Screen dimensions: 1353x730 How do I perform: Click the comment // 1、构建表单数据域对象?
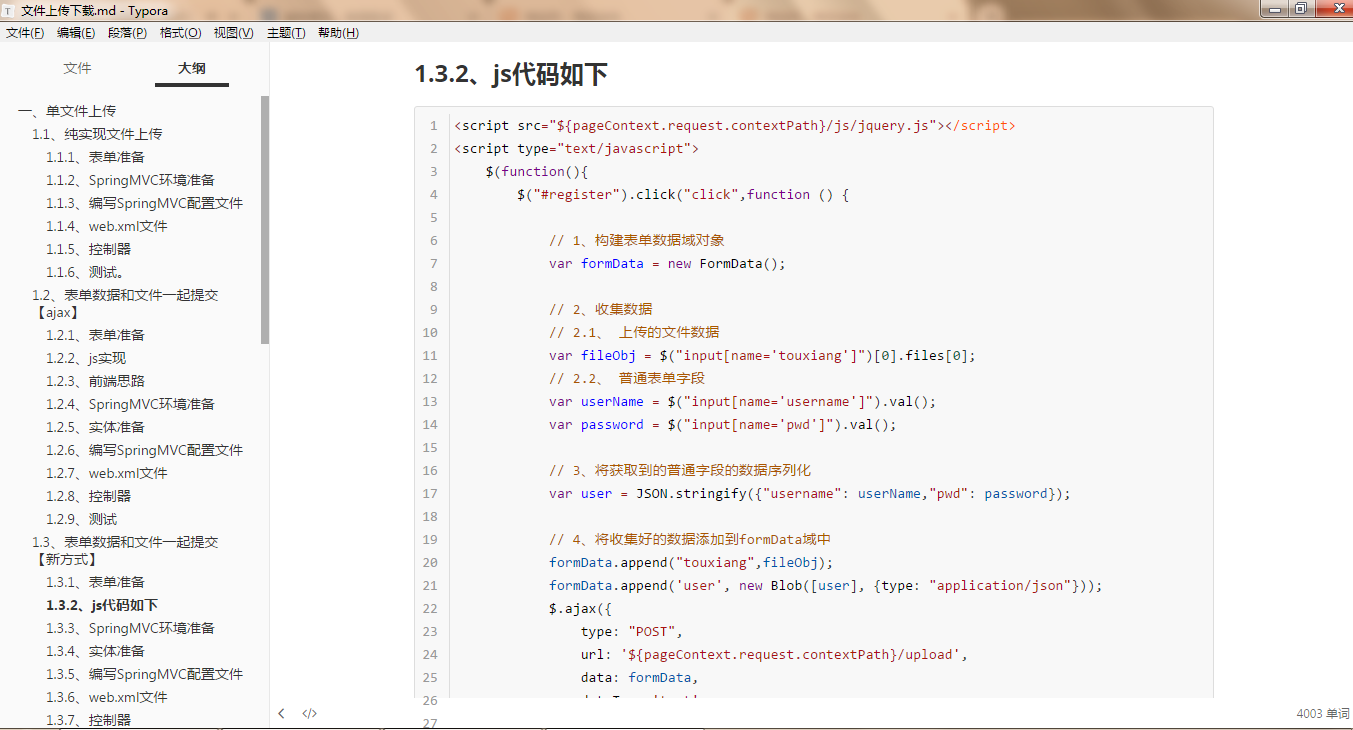coord(637,241)
